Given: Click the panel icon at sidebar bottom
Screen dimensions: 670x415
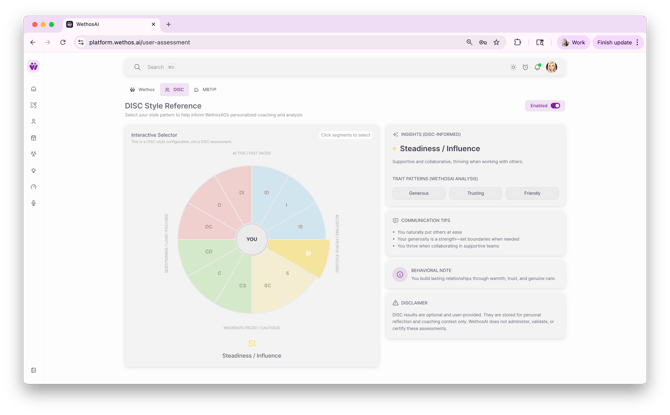Looking at the screenshot, I should click(33, 370).
